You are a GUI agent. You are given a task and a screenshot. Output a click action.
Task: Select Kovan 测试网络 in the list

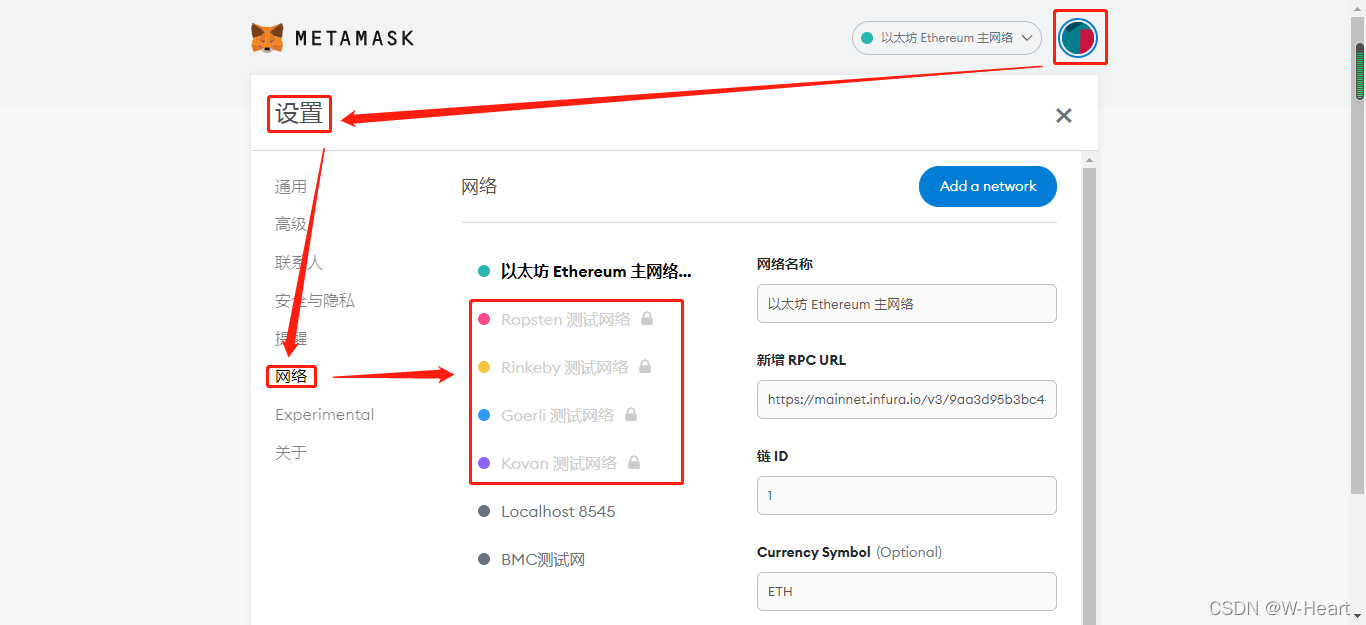[560, 463]
